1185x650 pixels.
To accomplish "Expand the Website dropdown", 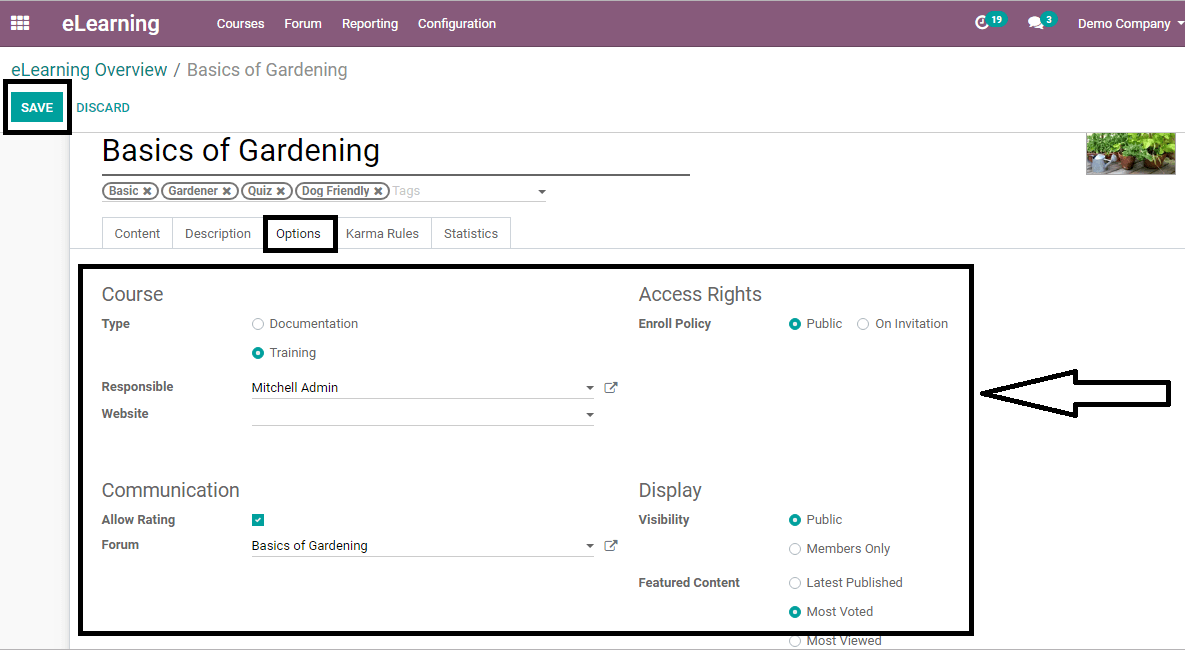I will 589,415.
